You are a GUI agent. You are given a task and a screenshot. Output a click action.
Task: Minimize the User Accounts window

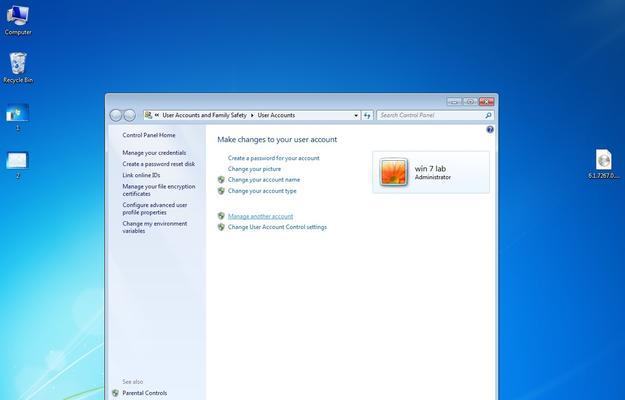pyautogui.click(x=454, y=102)
